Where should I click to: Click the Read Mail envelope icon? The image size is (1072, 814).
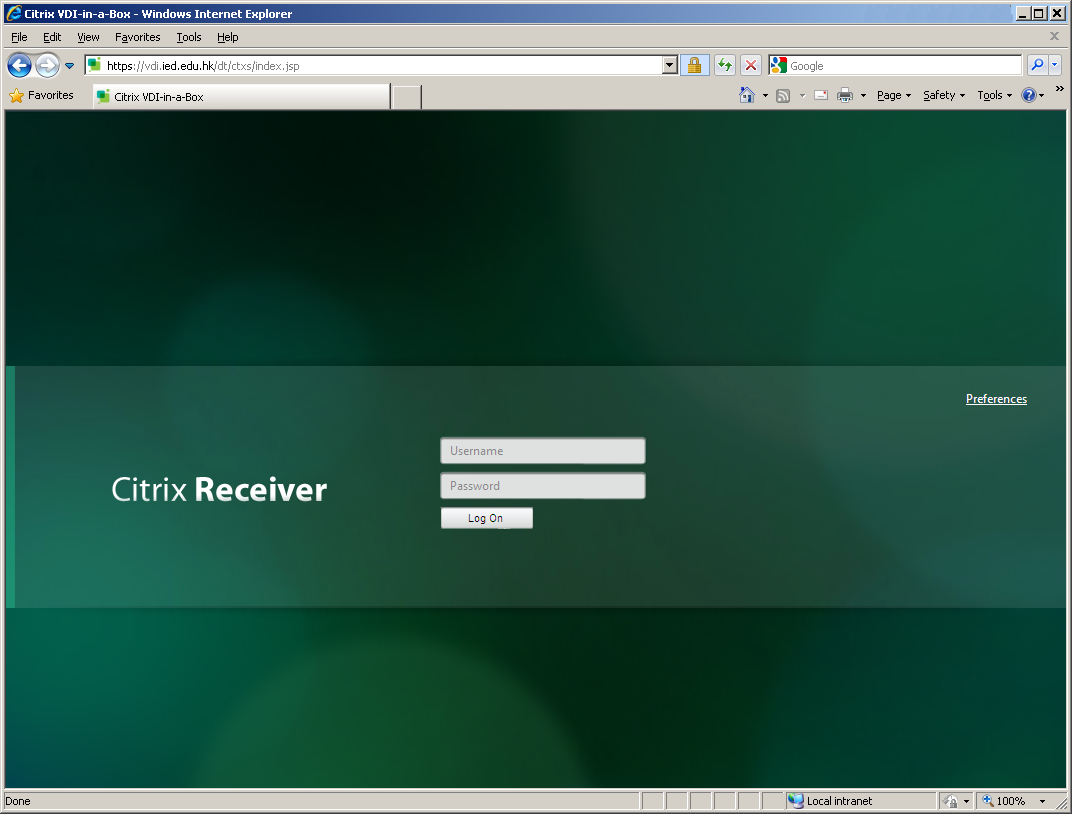click(x=820, y=96)
